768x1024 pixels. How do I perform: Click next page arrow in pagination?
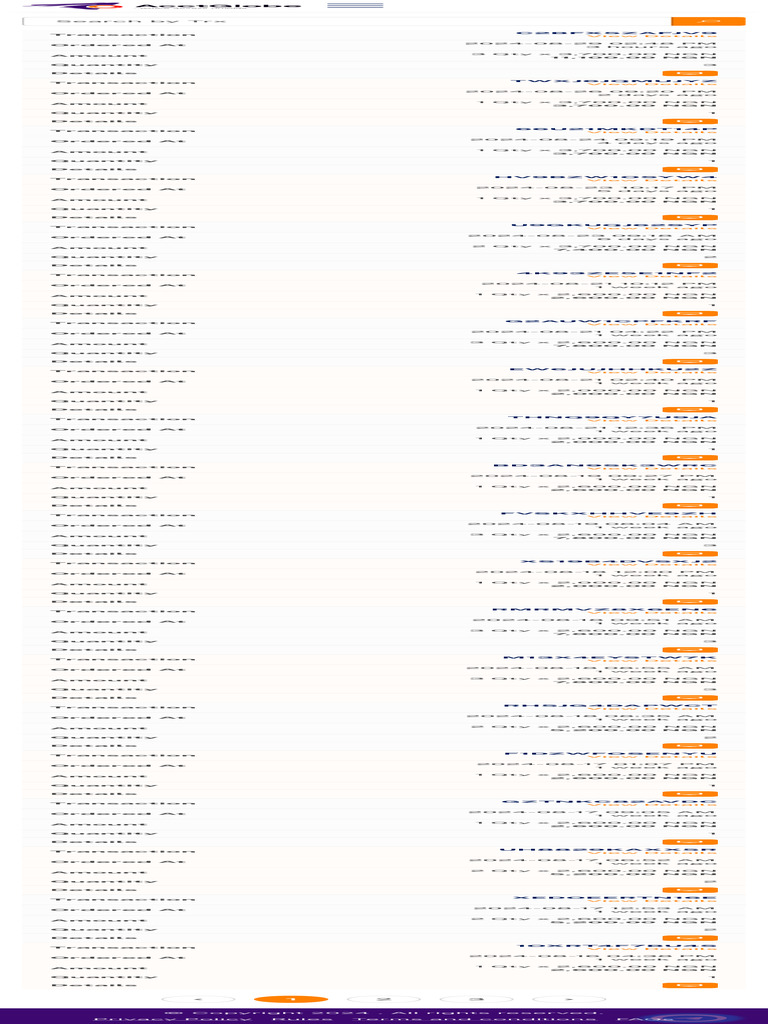(569, 999)
